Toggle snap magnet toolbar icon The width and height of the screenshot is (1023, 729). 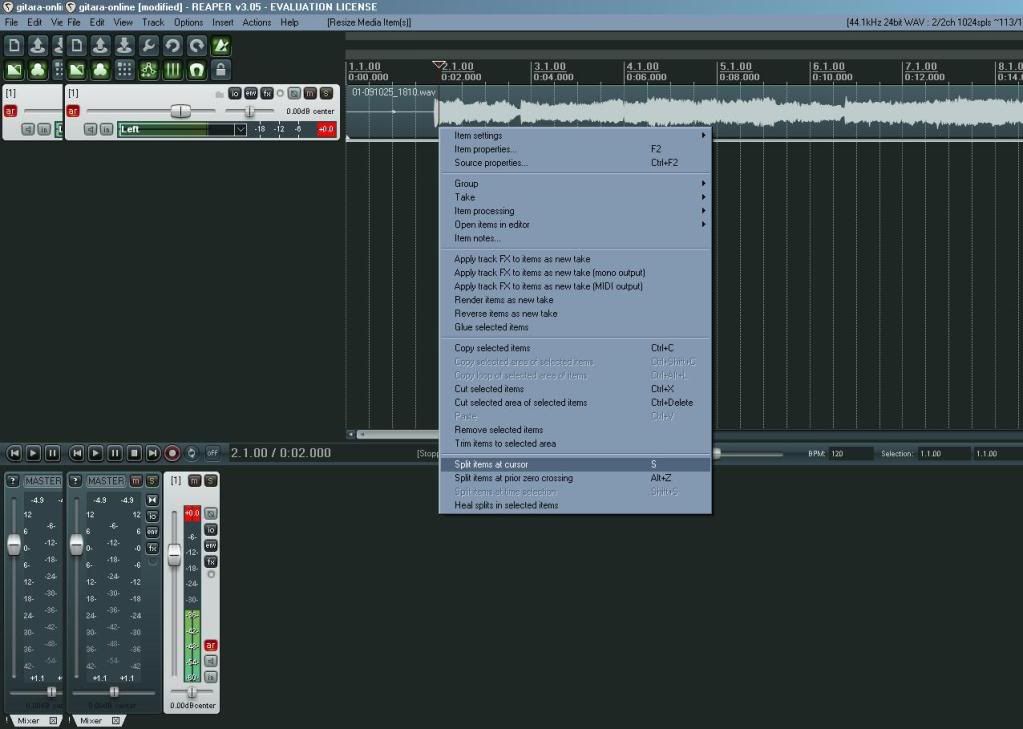pyautogui.click(x=196, y=69)
